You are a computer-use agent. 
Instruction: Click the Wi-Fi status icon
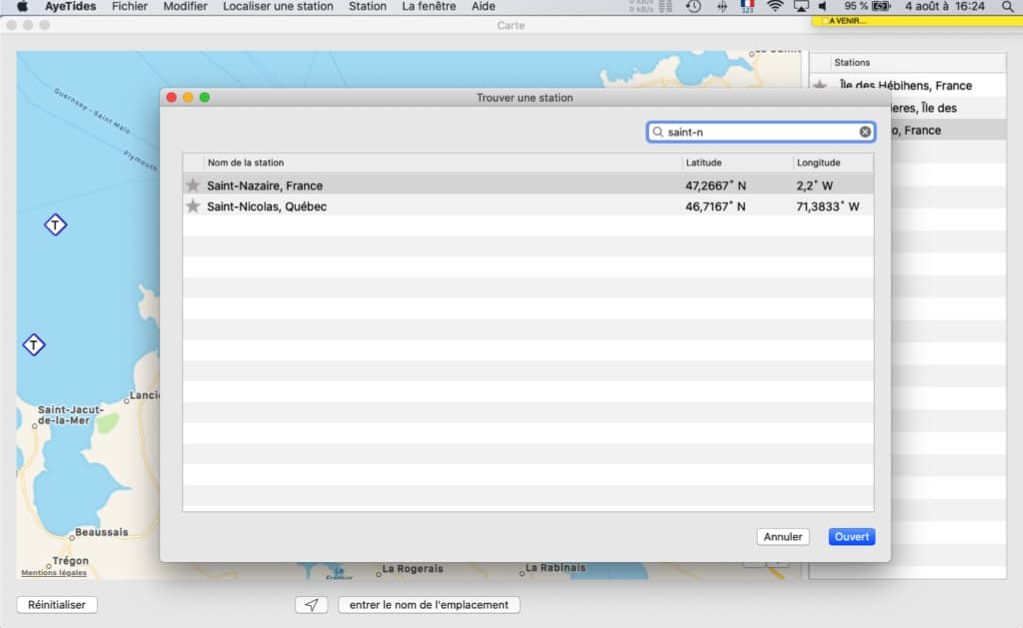(774, 7)
